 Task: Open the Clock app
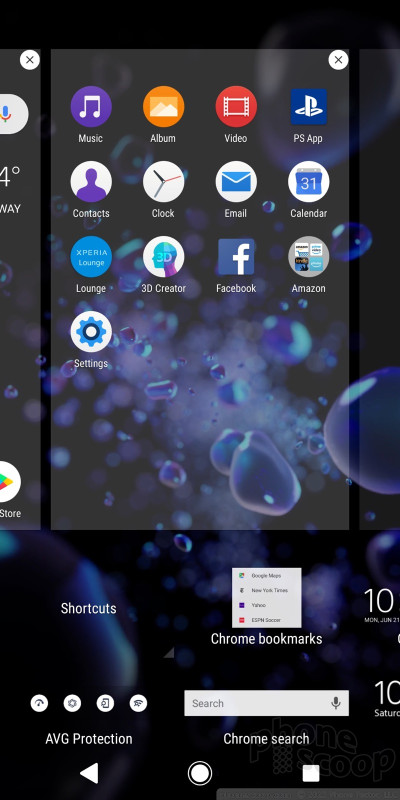point(163,182)
